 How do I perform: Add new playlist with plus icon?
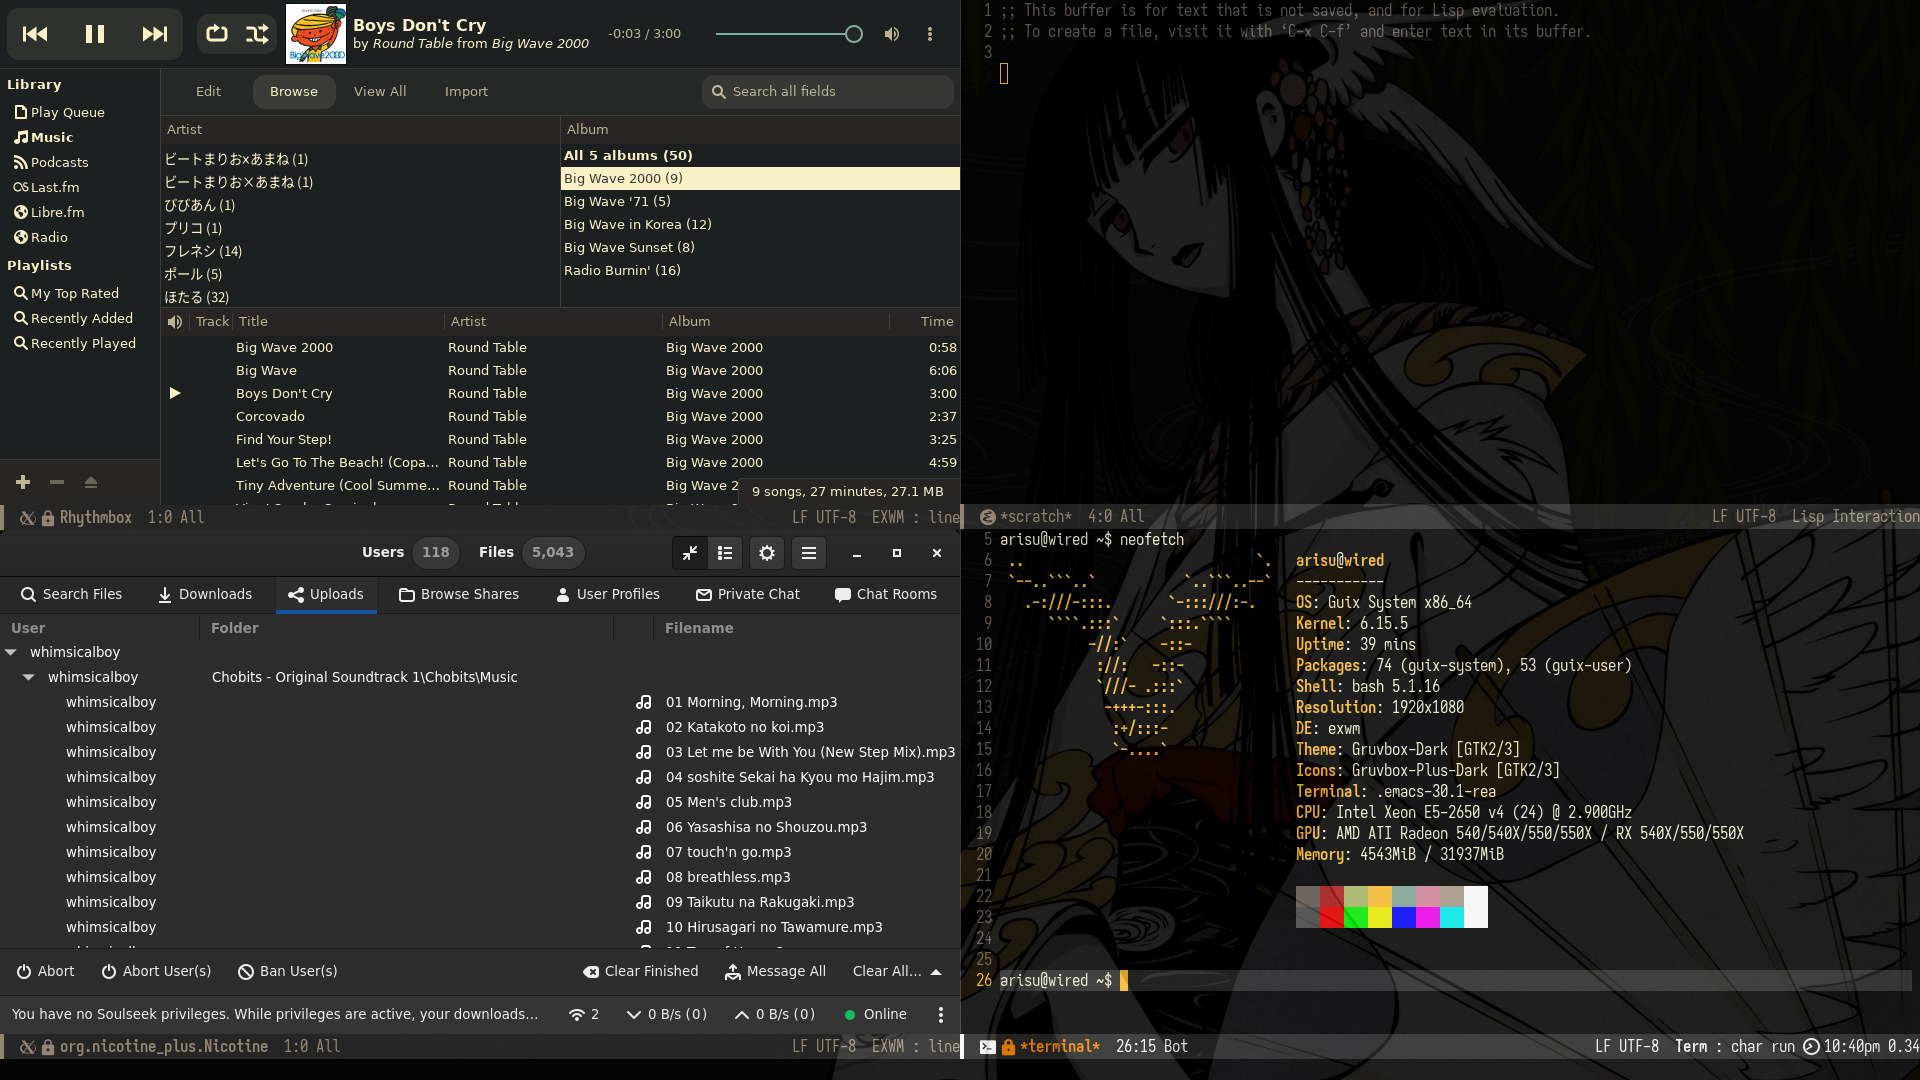coord(23,482)
